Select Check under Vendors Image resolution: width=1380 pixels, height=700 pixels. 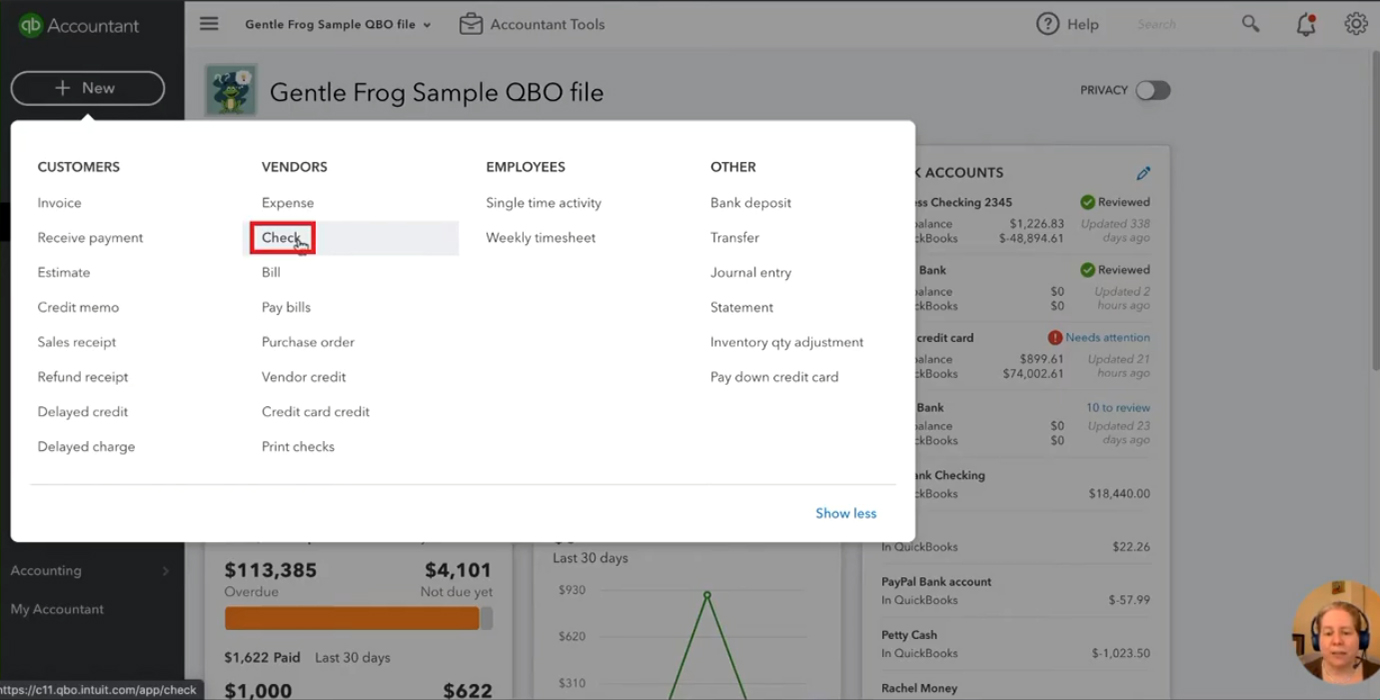coord(281,238)
